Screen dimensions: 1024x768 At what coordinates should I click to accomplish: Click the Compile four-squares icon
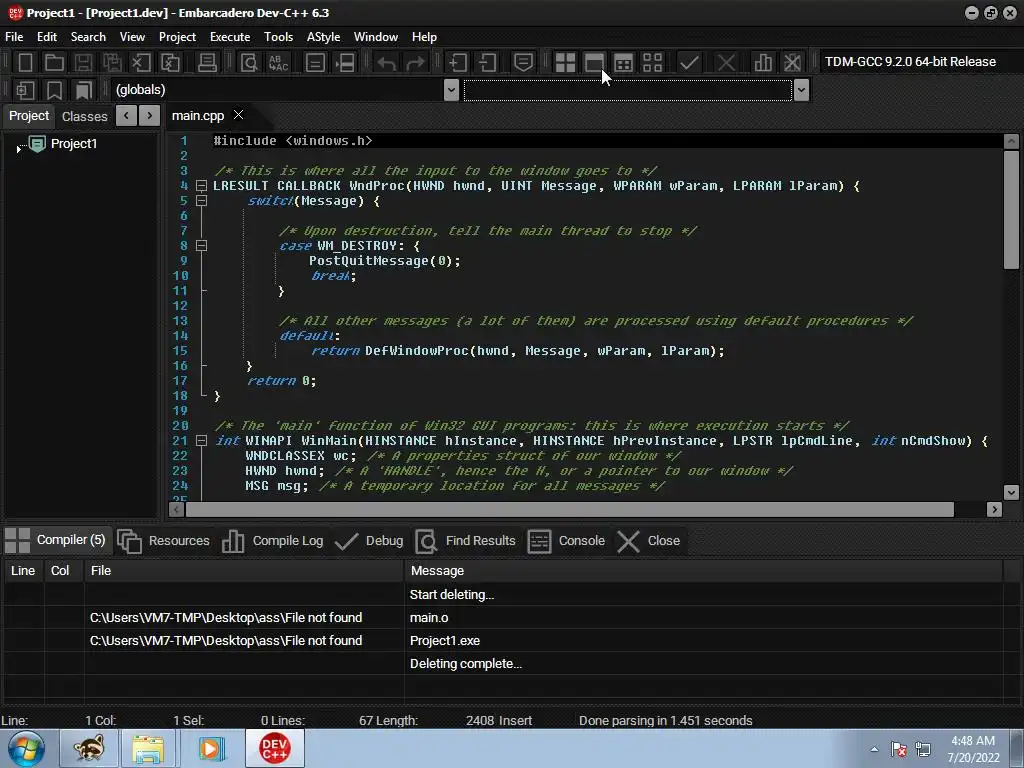tap(566, 63)
